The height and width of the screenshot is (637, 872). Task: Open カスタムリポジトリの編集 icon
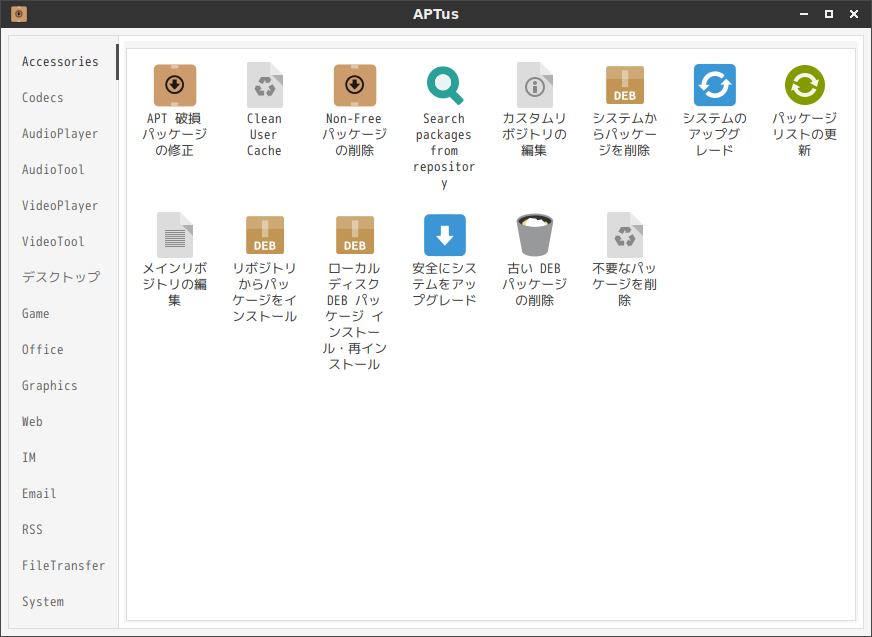(534, 85)
